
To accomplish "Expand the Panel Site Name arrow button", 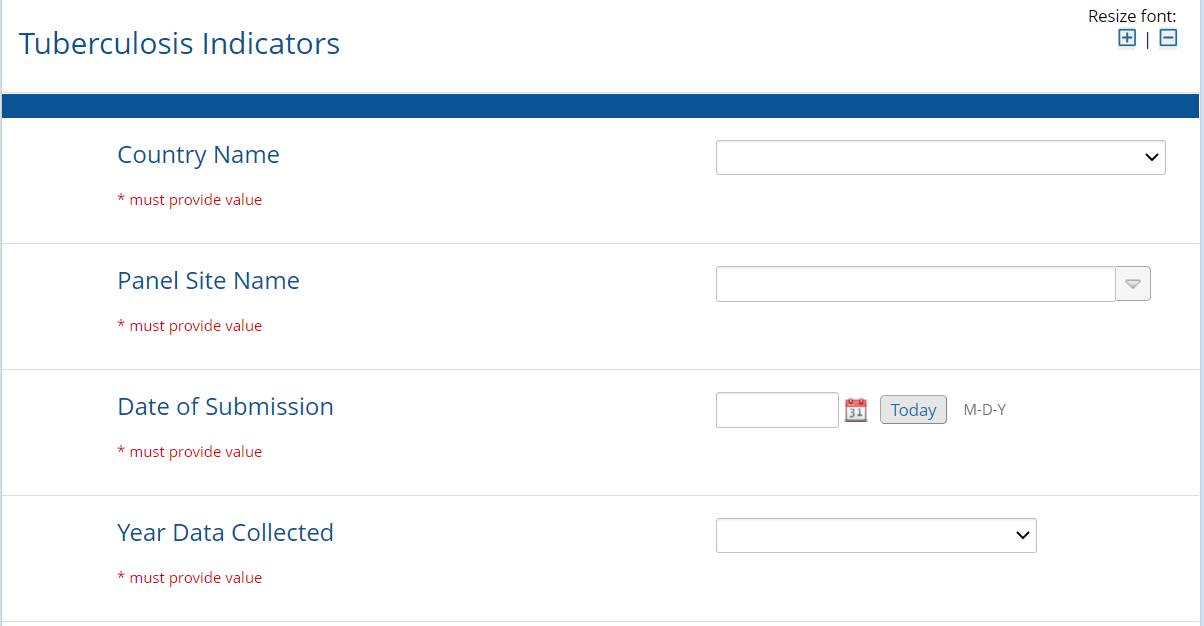I will [x=1133, y=284].
